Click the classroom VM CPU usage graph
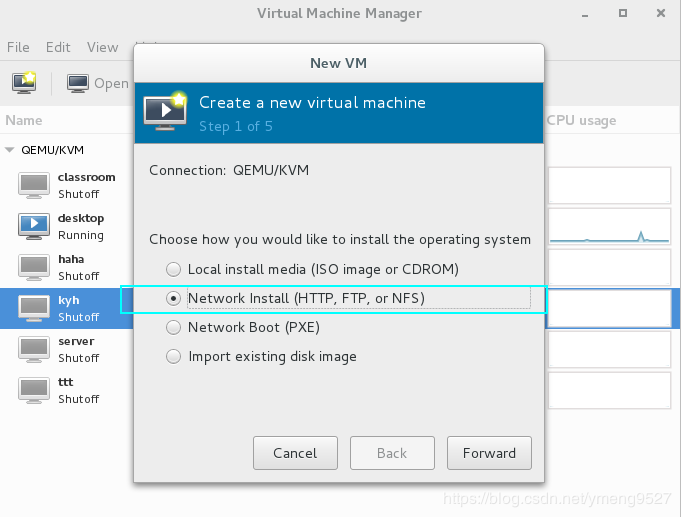Screen dimensions: 681x517 pyautogui.click(x=610, y=186)
